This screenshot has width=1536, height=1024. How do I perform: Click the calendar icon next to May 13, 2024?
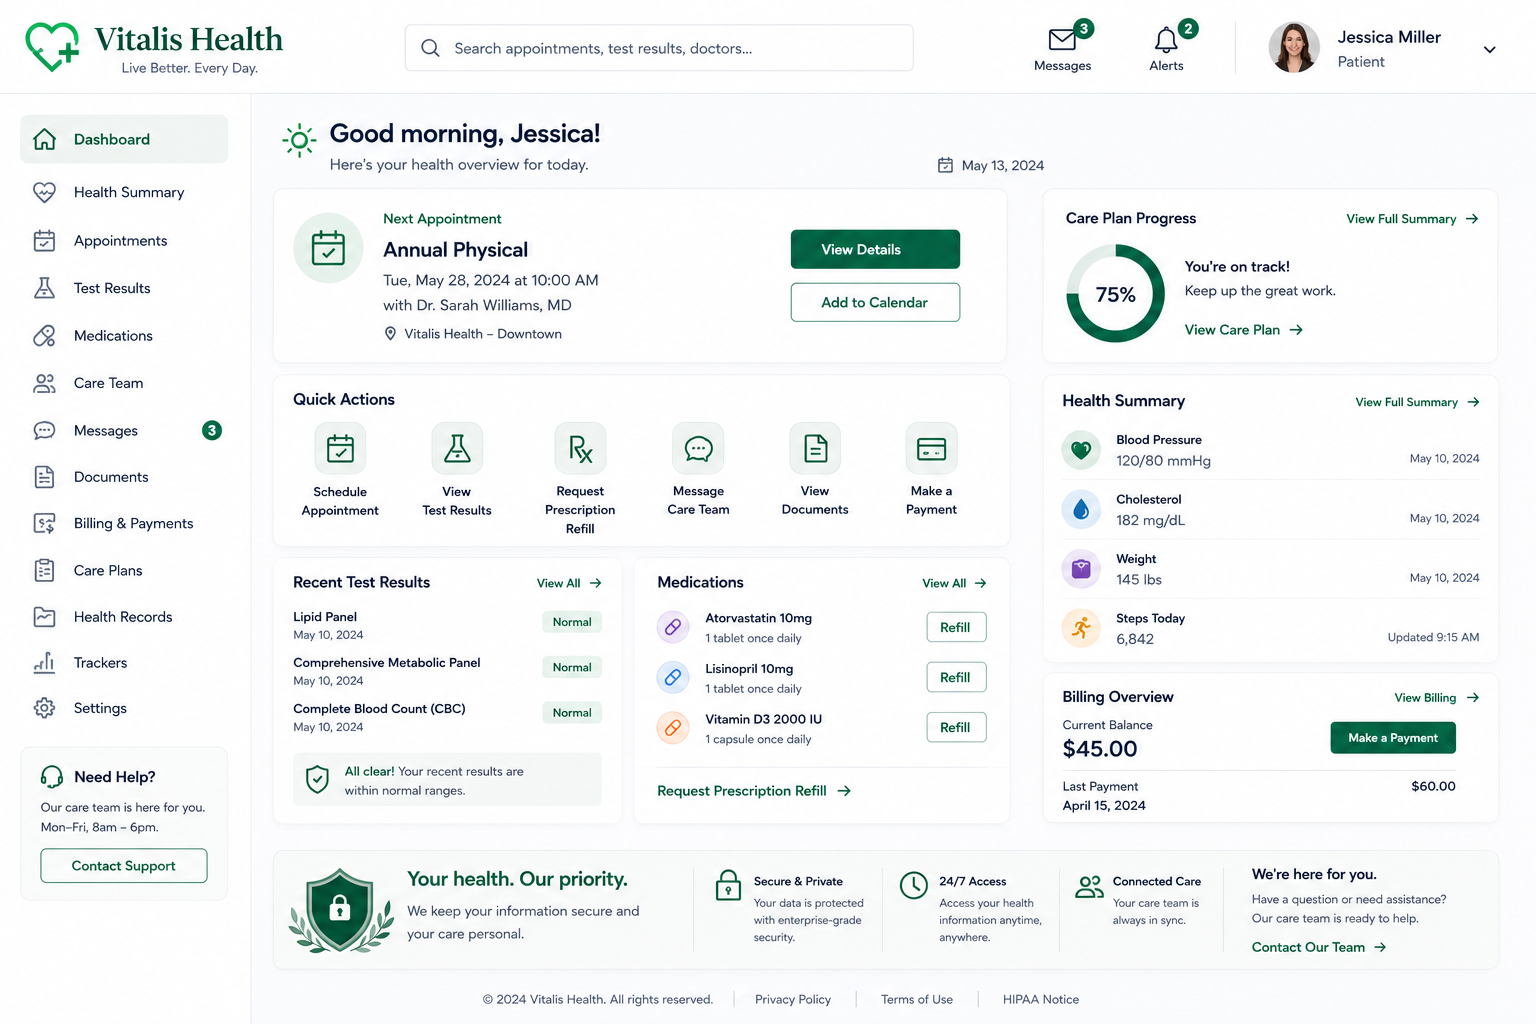click(x=945, y=165)
